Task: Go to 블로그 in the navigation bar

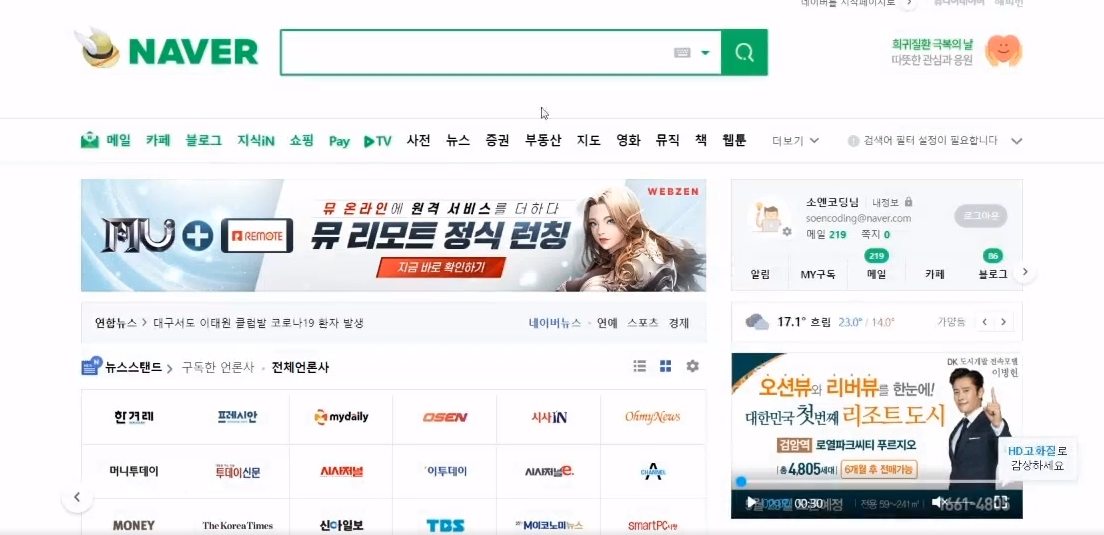Action: 203,140
